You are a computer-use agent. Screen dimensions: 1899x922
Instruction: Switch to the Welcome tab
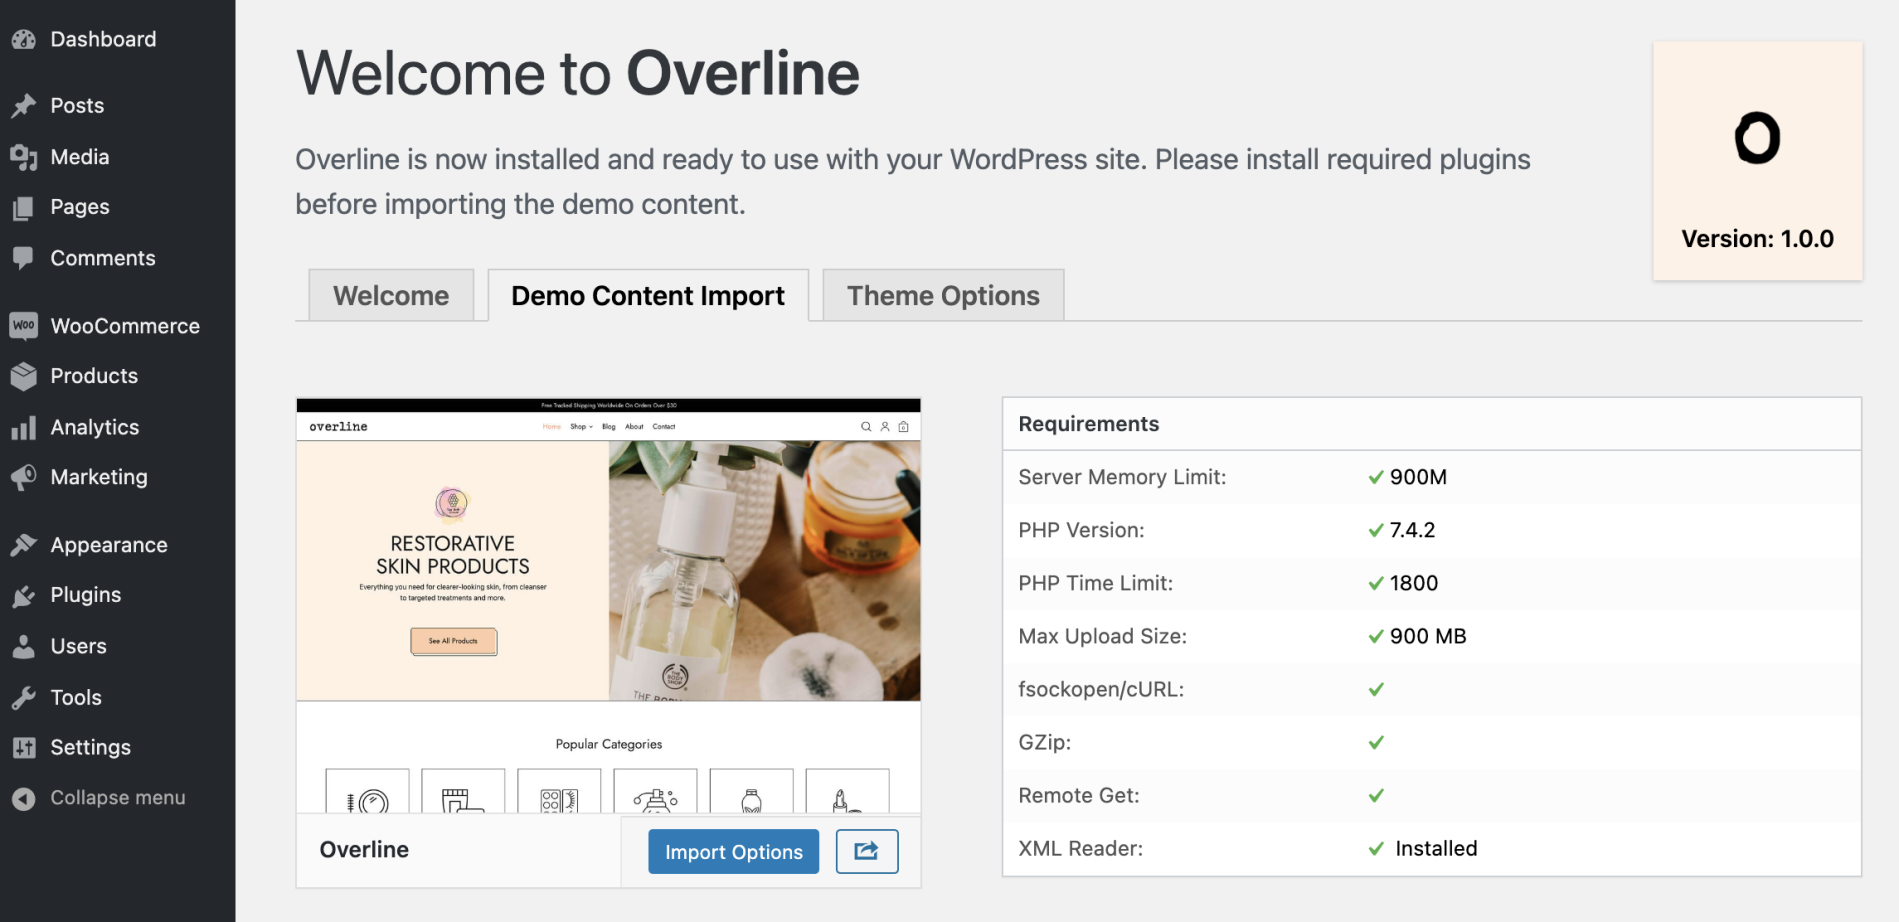pyautogui.click(x=391, y=295)
